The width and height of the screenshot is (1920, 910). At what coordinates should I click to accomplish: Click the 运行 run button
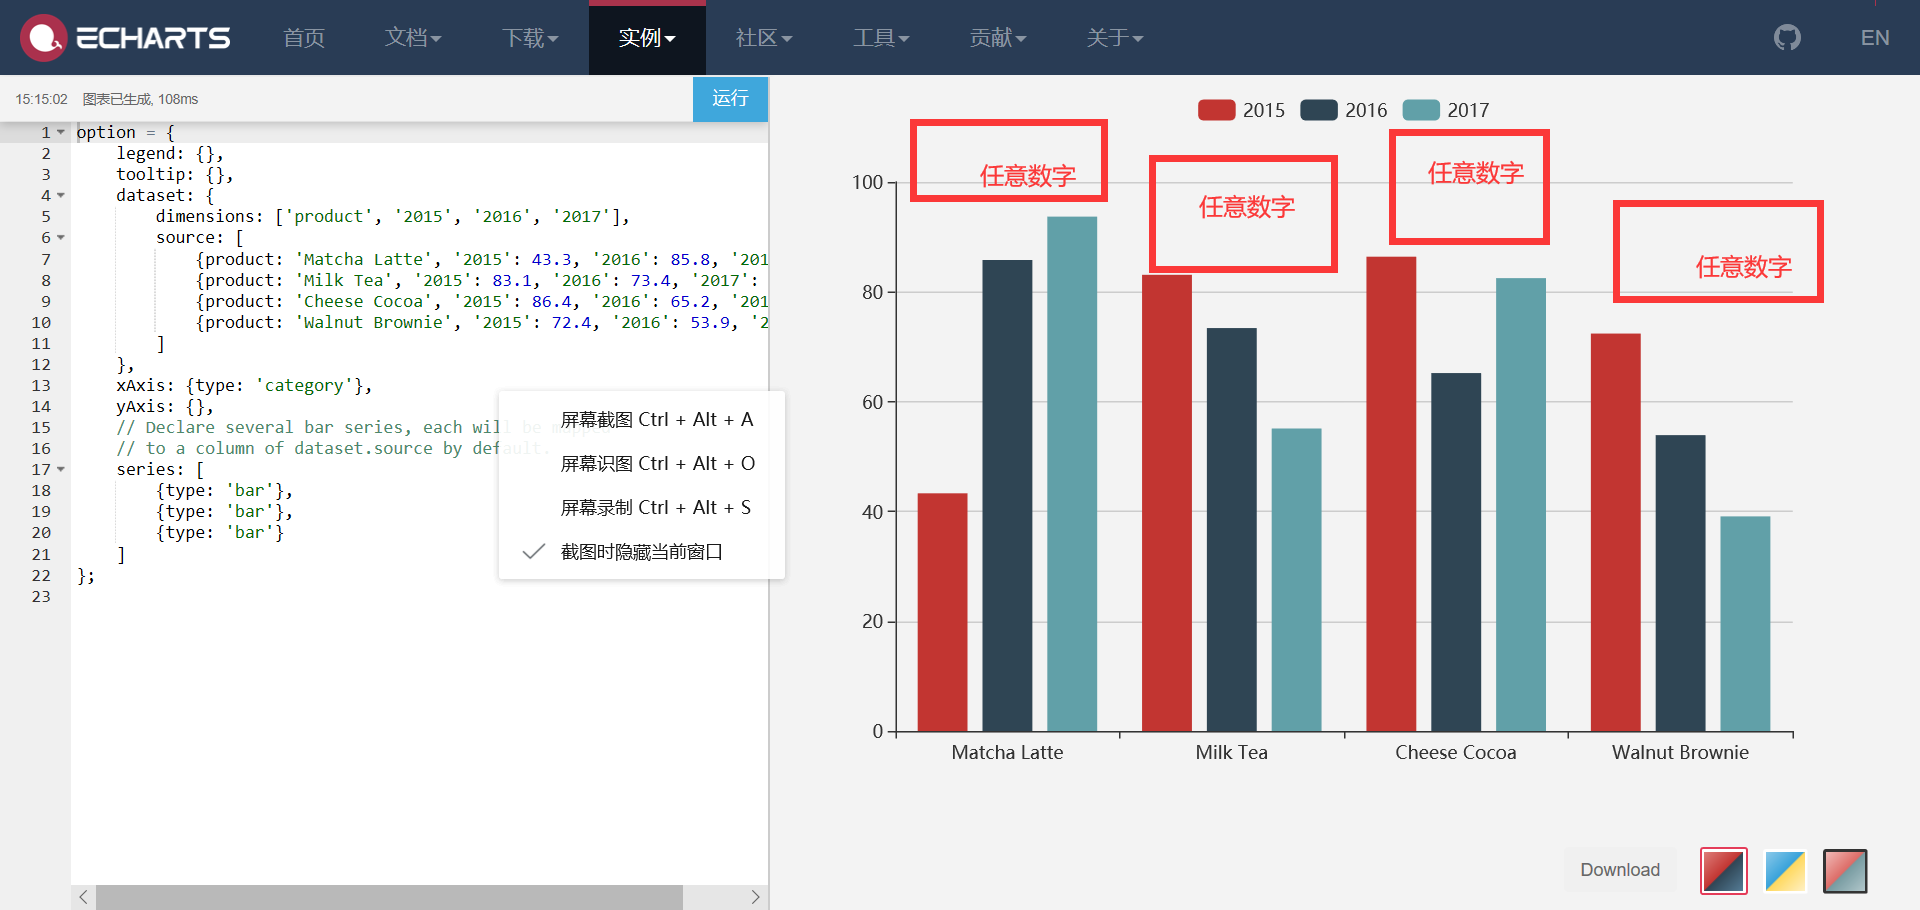730,99
